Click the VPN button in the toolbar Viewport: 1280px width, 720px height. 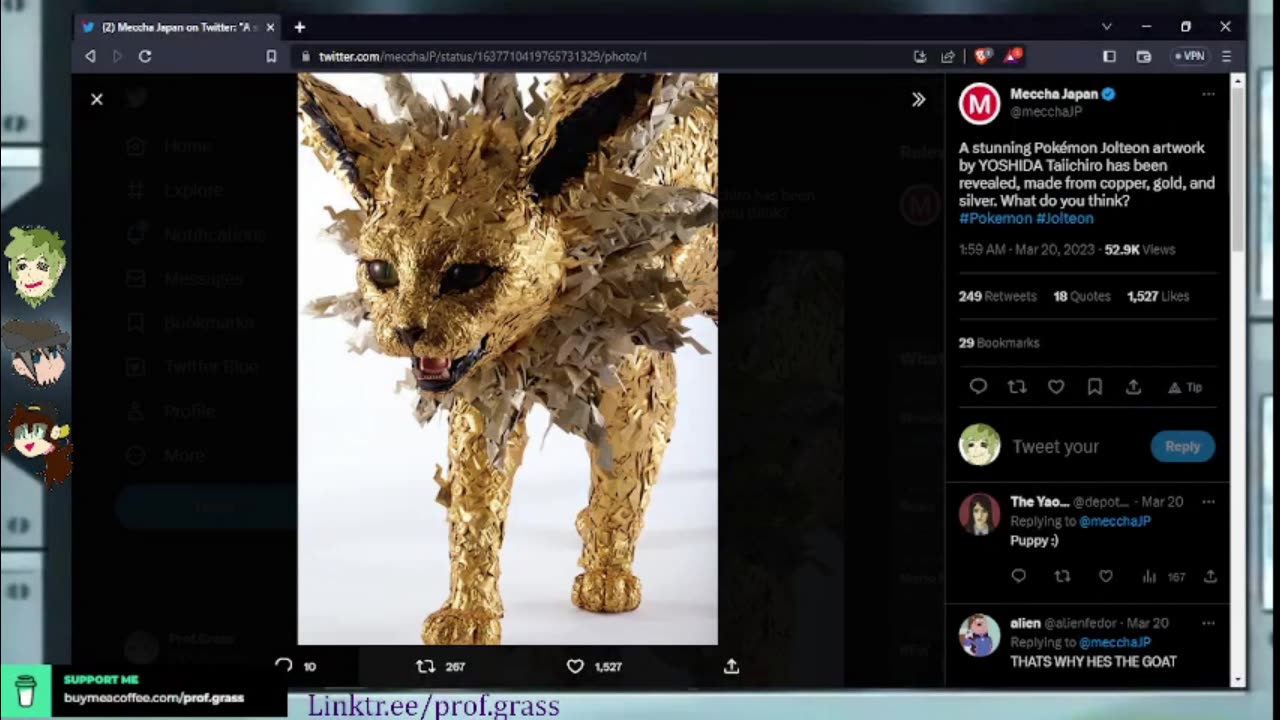(1188, 56)
